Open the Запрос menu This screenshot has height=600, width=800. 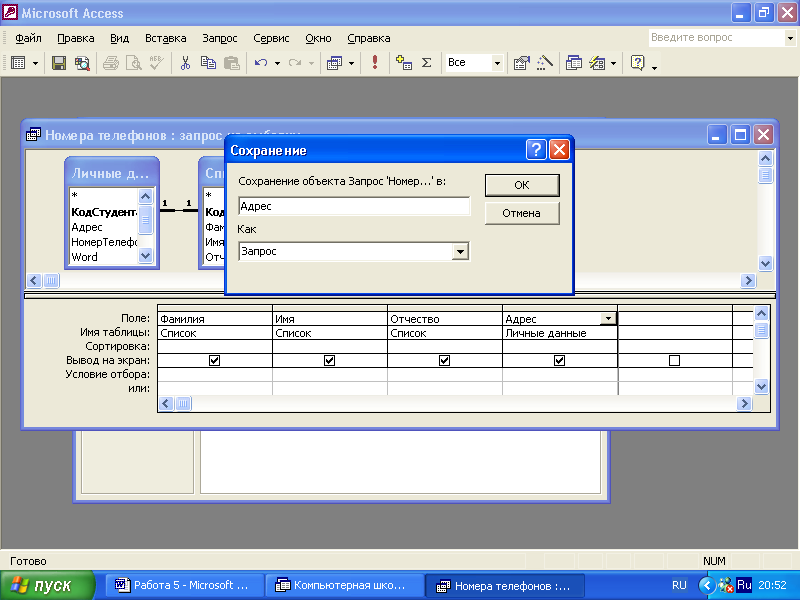[219, 38]
